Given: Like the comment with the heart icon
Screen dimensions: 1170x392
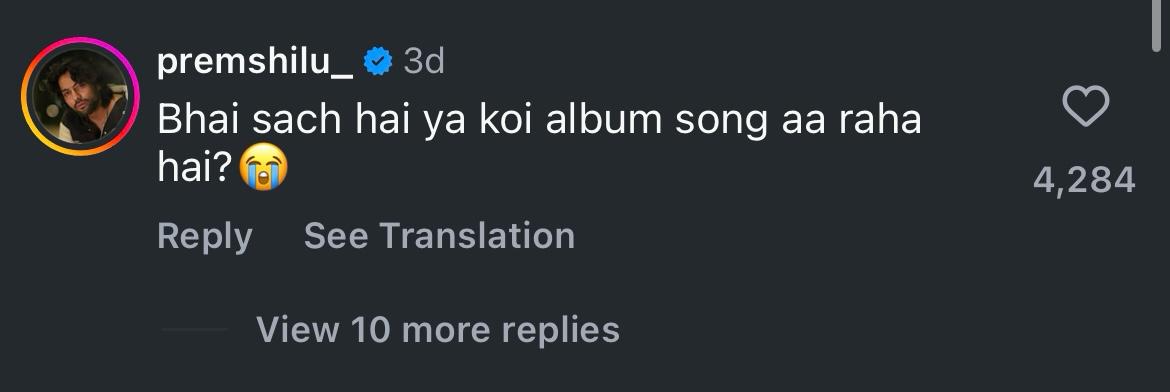Looking at the screenshot, I should (1085, 106).
